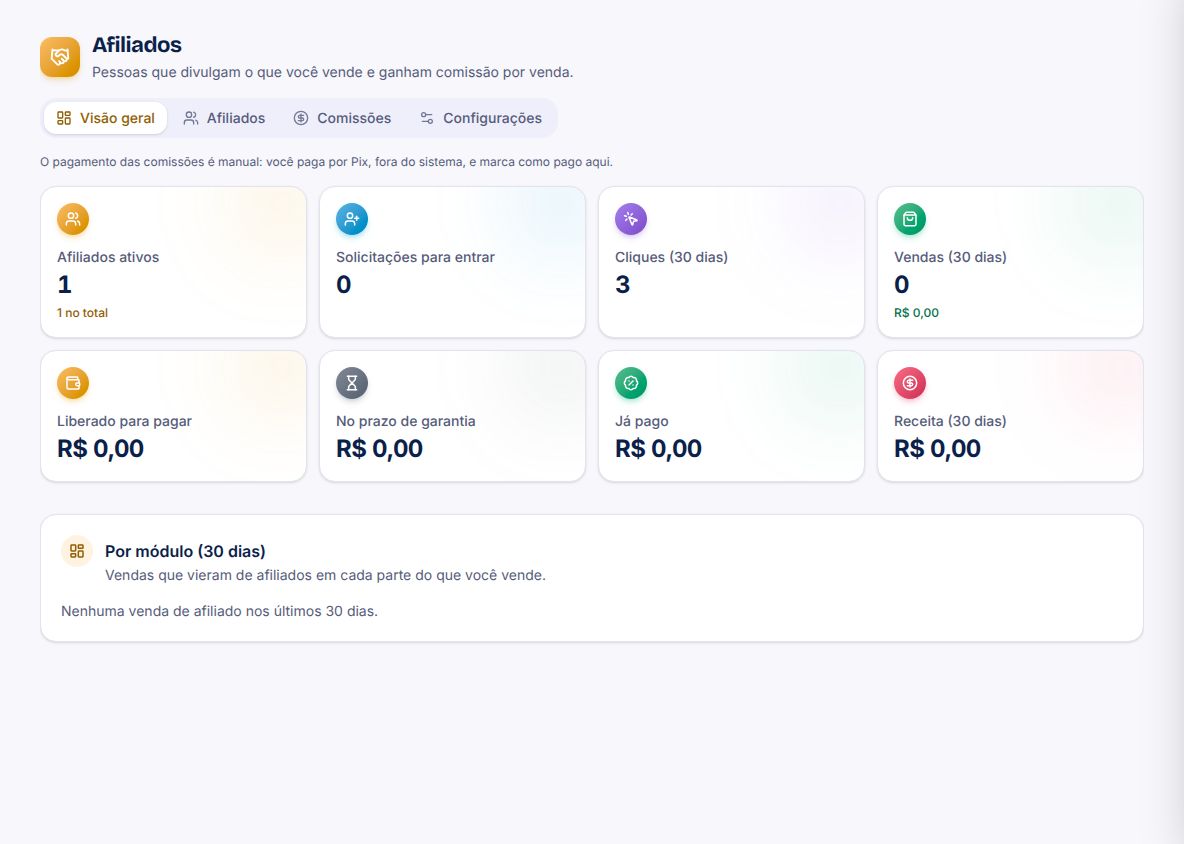Image resolution: width=1184 pixels, height=844 pixels.
Task: Open the Configurações tab
Action: coord(481,118)
